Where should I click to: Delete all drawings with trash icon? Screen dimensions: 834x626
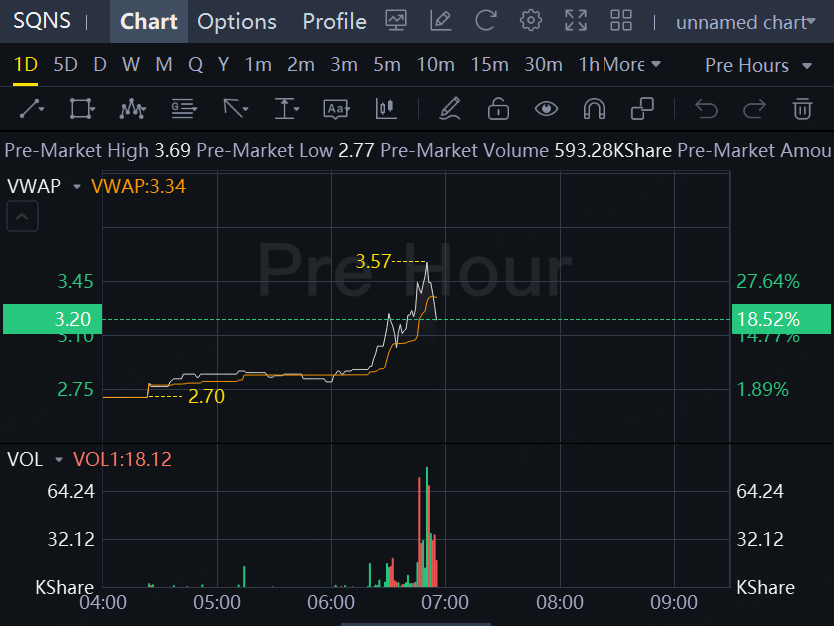point(802,108)
